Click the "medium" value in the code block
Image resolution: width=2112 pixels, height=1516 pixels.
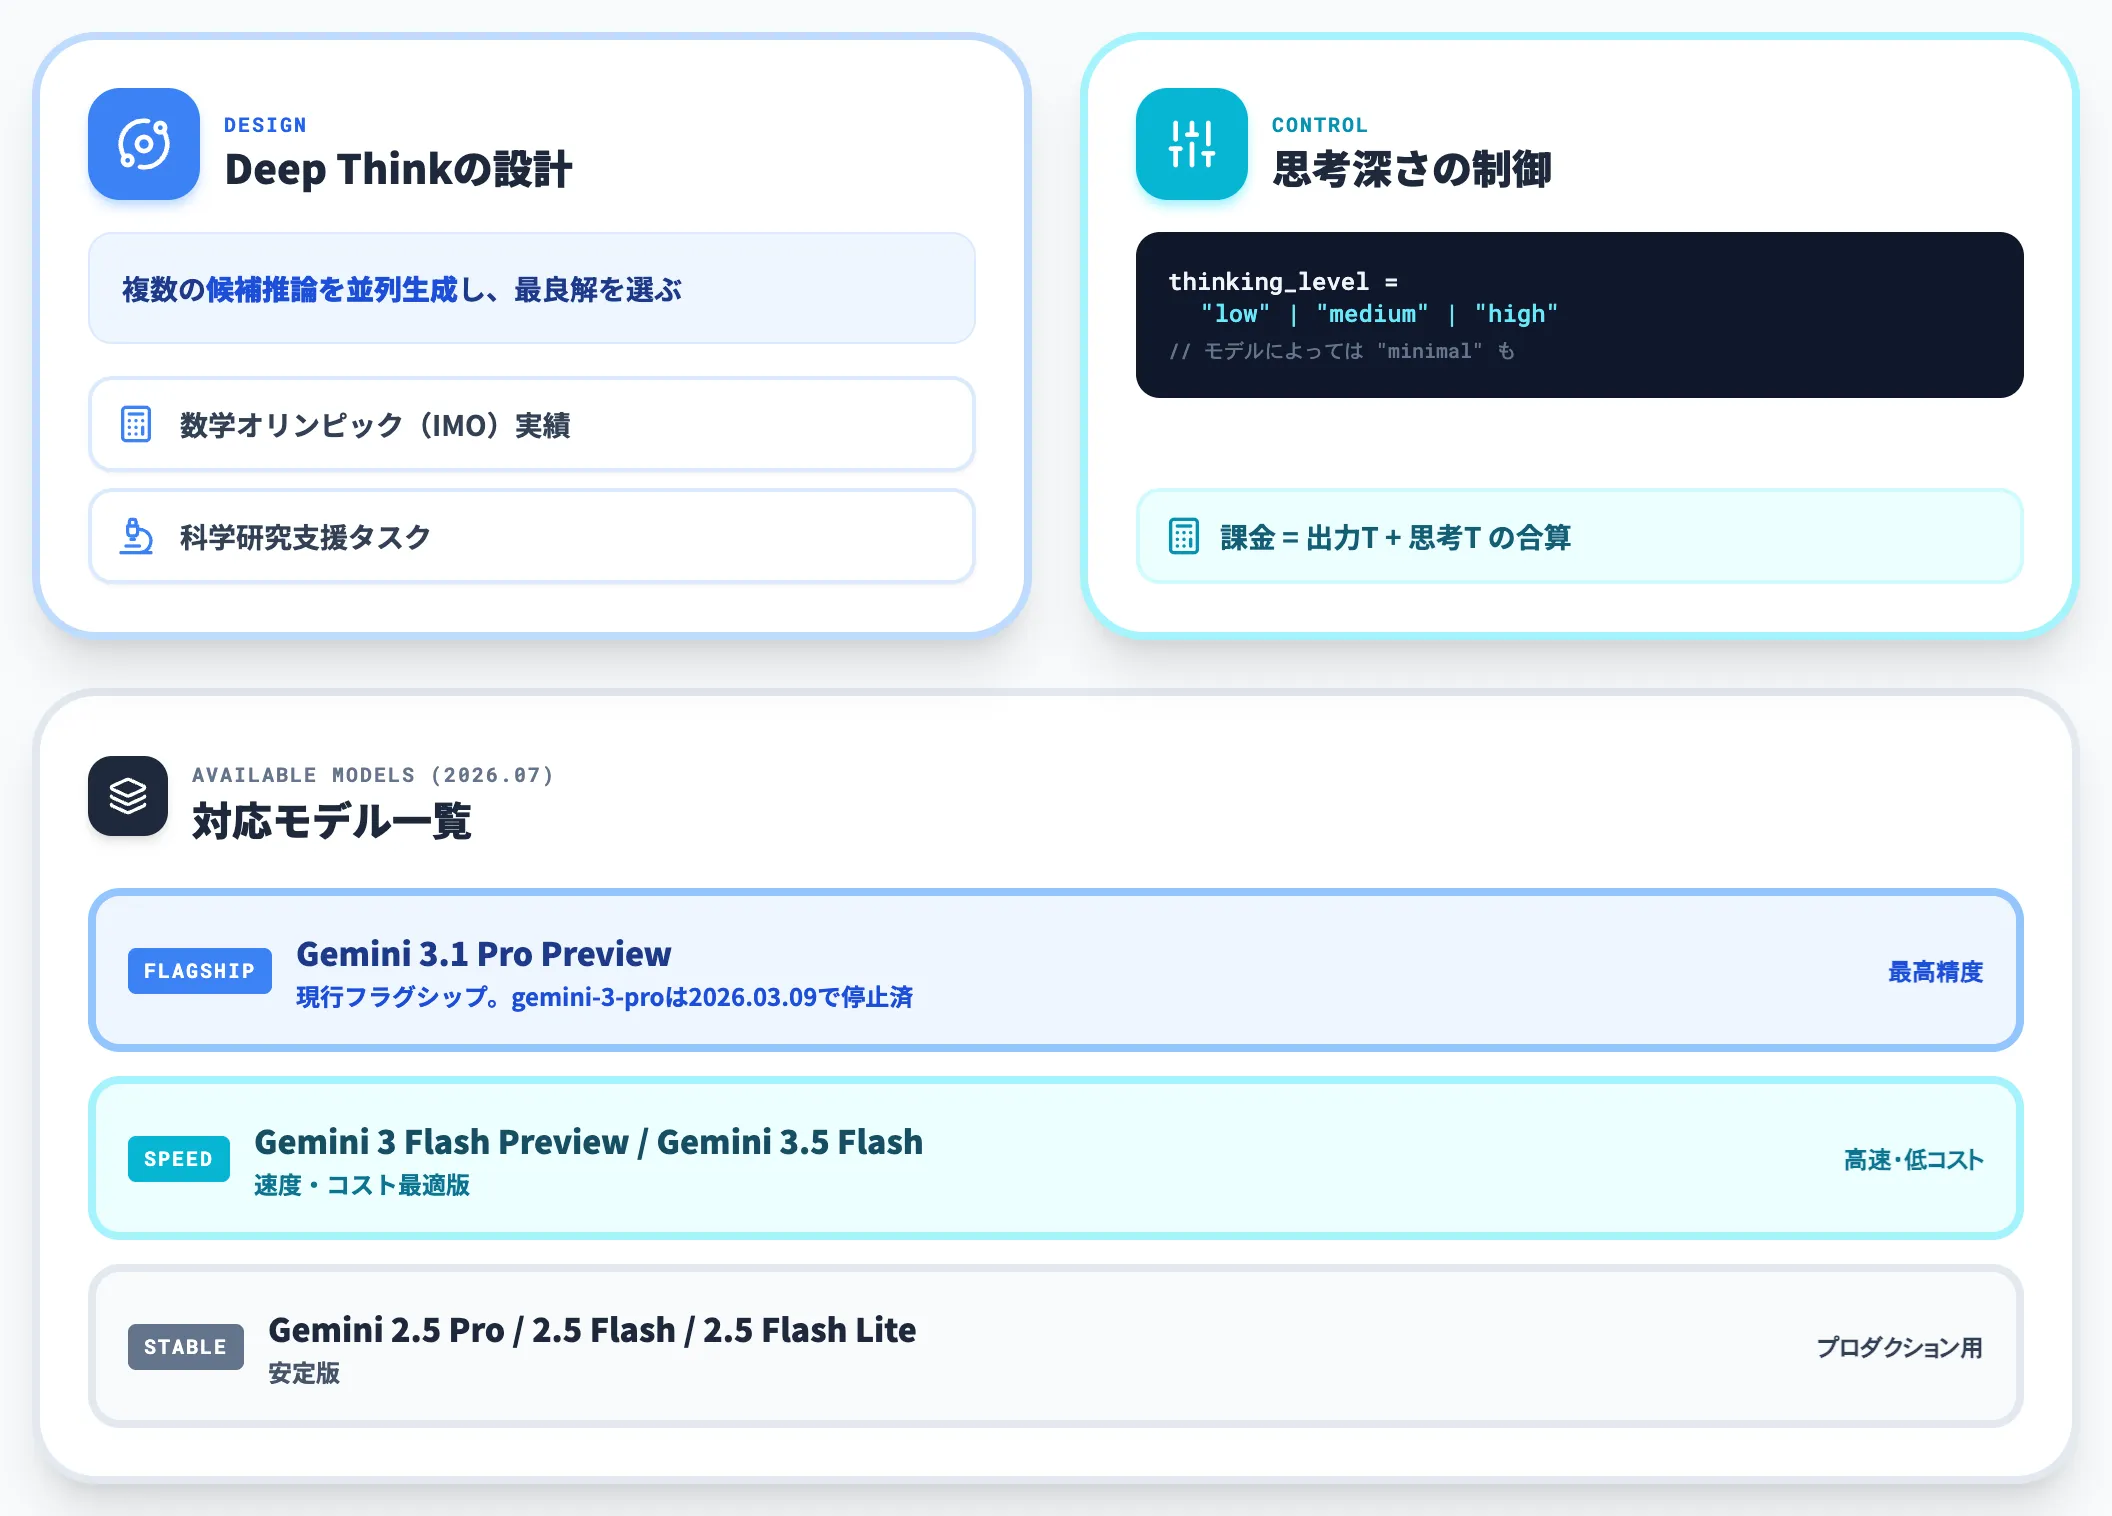[x=1372, y=314]
